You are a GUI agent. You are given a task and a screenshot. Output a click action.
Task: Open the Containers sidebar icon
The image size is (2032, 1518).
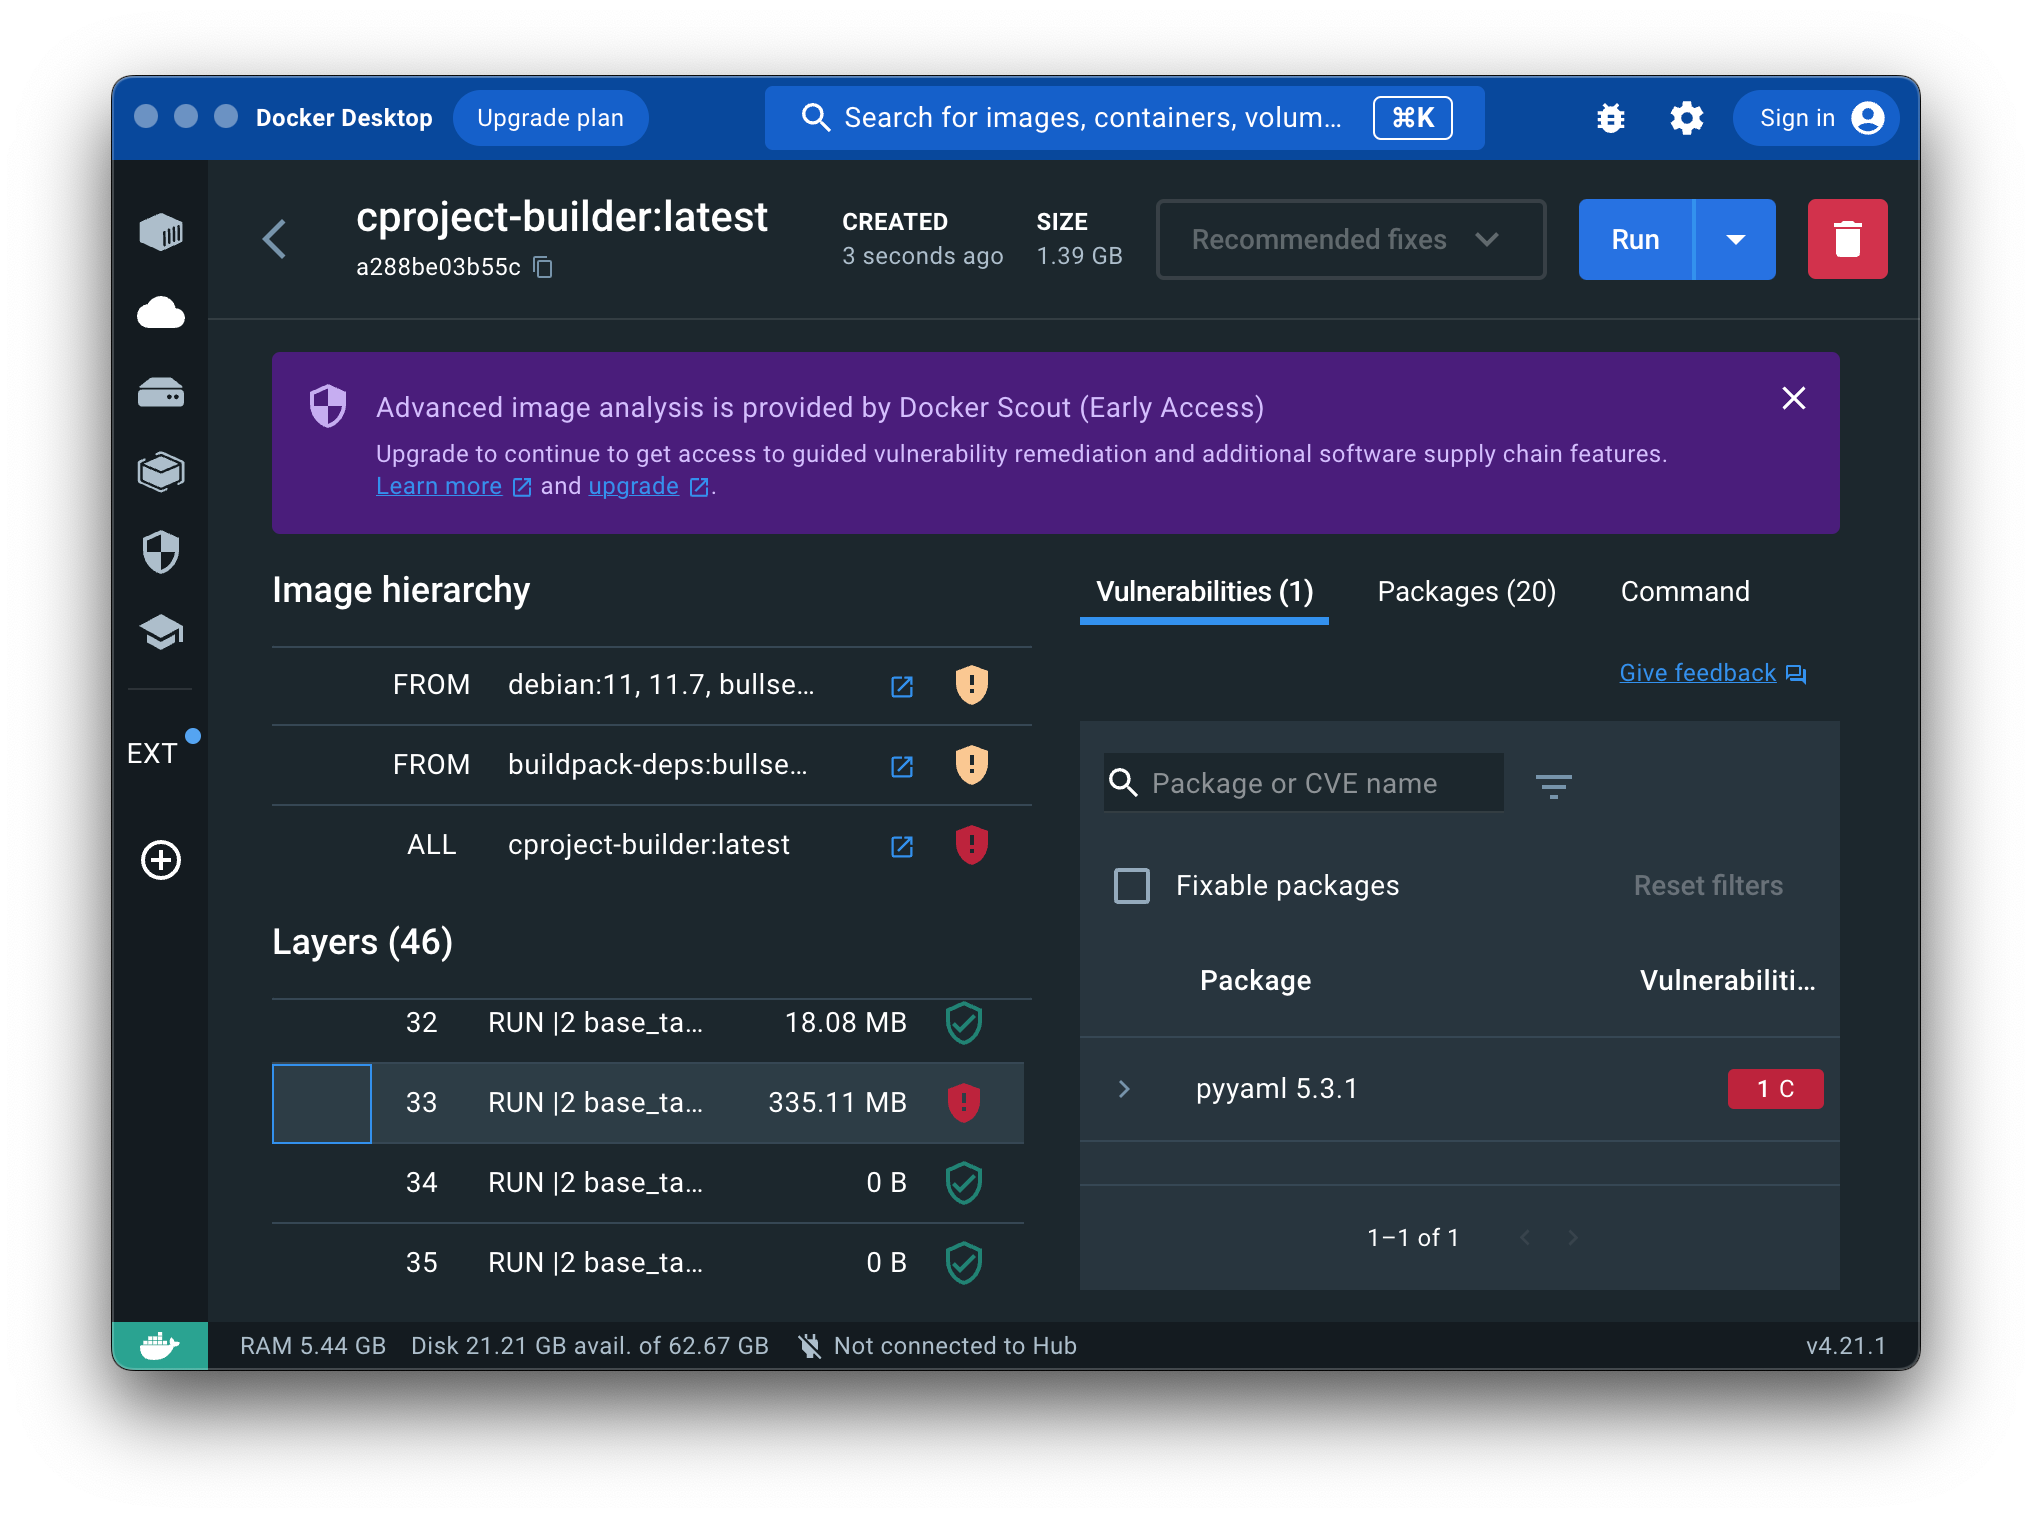(161, 233)
